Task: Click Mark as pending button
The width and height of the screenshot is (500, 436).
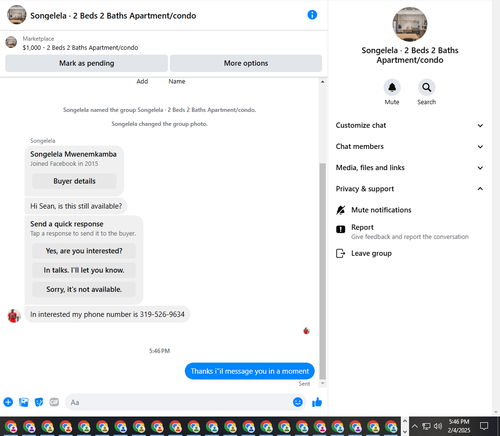Action: (86, 63)
